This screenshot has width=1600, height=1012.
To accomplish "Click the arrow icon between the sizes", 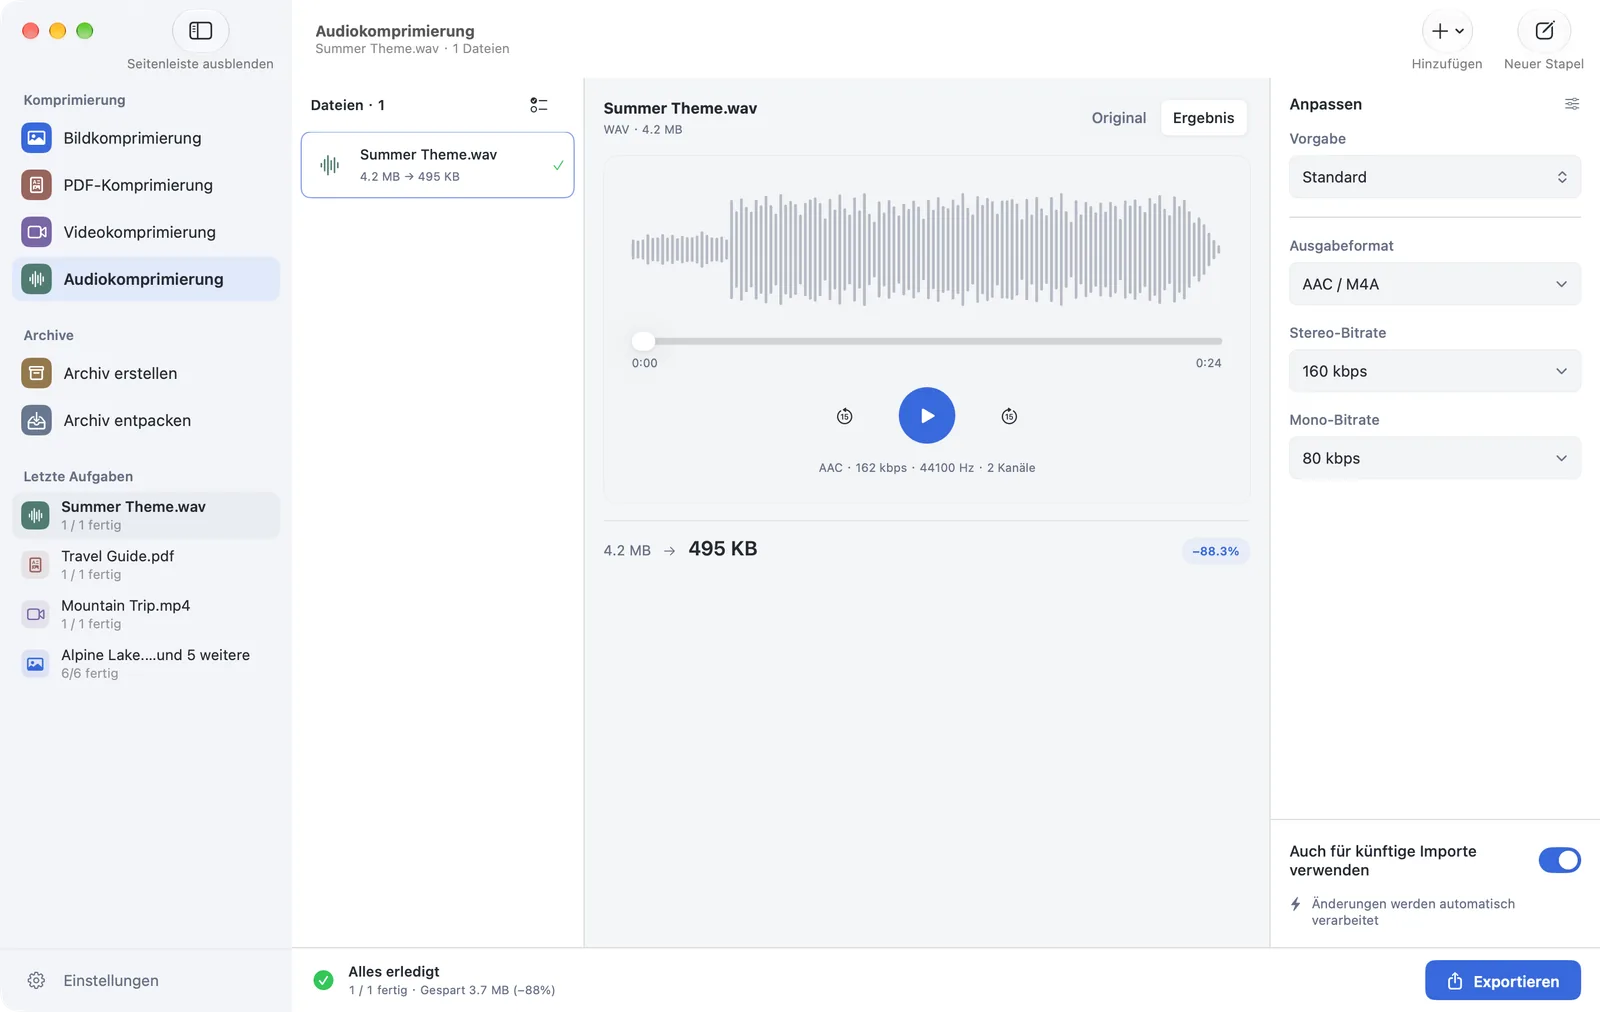I will pyautogui.click(x=669, y=551).
